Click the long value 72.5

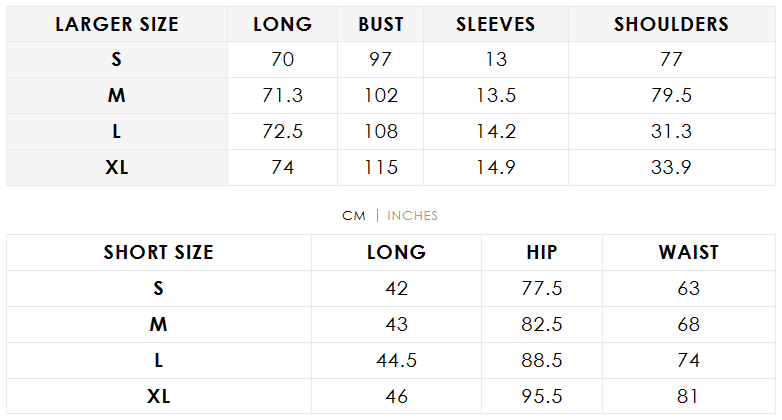click(x=283, y=131)
